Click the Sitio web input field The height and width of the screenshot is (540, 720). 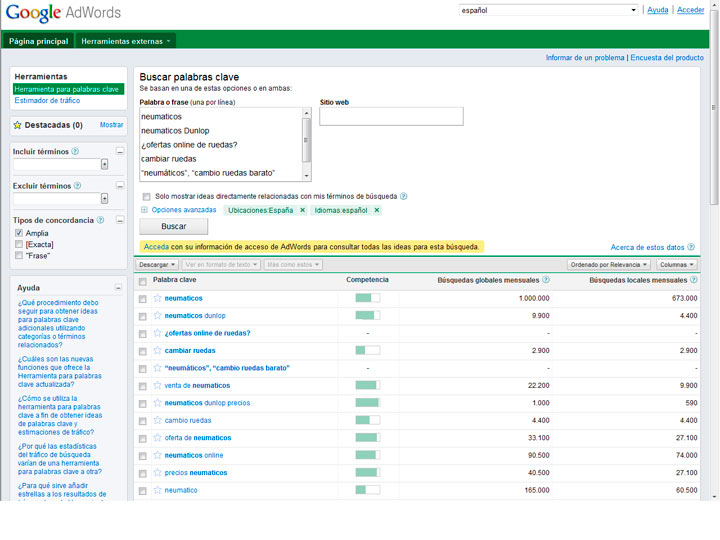coord(391,117)
